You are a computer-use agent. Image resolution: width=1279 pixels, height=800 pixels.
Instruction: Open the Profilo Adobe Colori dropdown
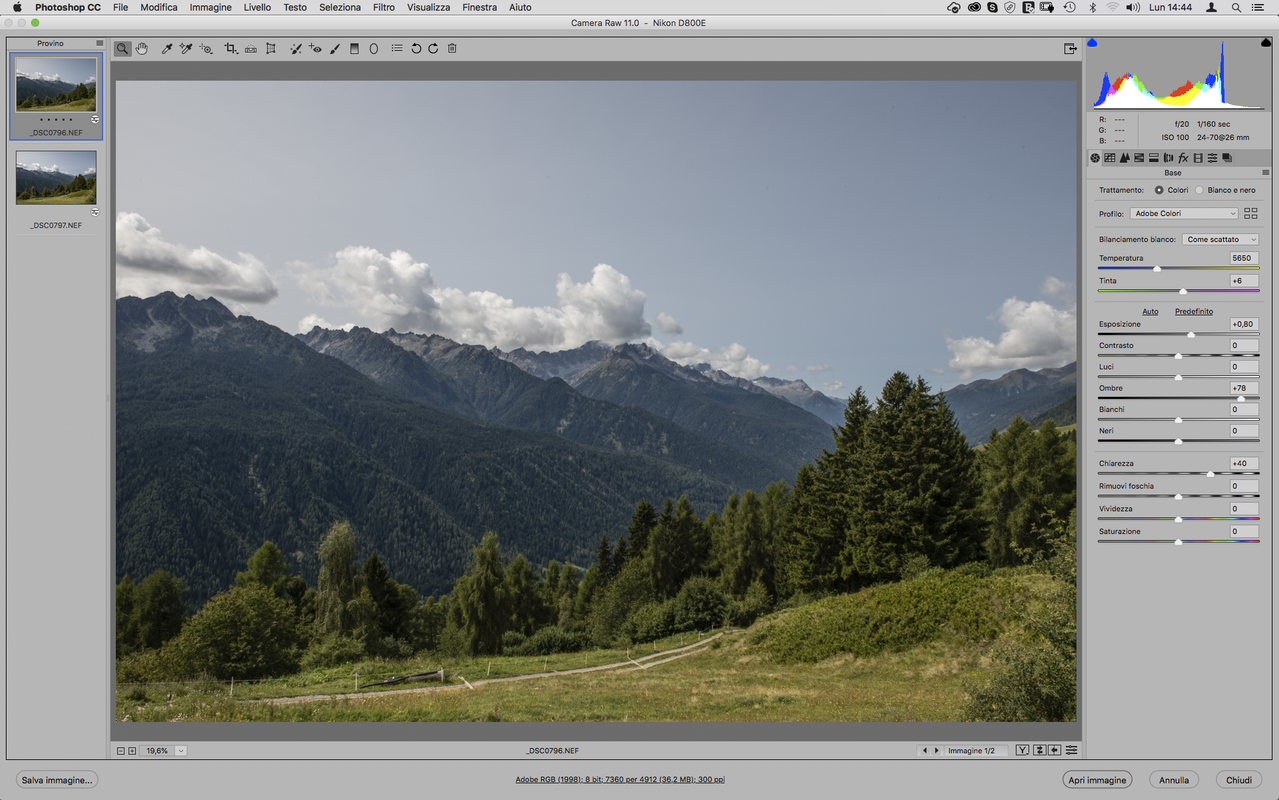1184,213
